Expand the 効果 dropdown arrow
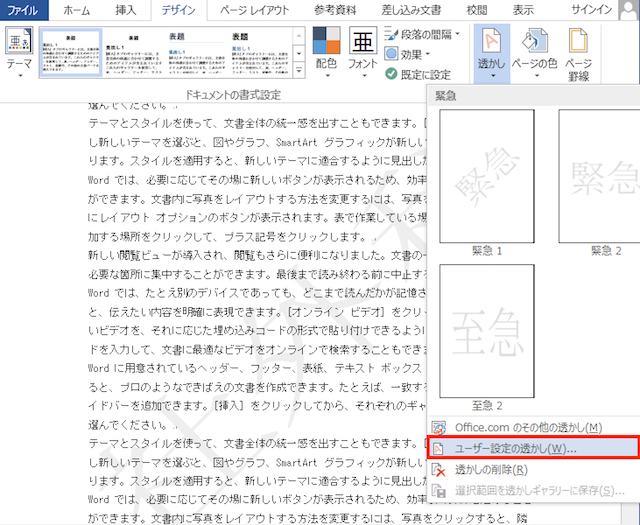This screenshot has height=525, width=640. pyautogui.click(x=427, y=54)
